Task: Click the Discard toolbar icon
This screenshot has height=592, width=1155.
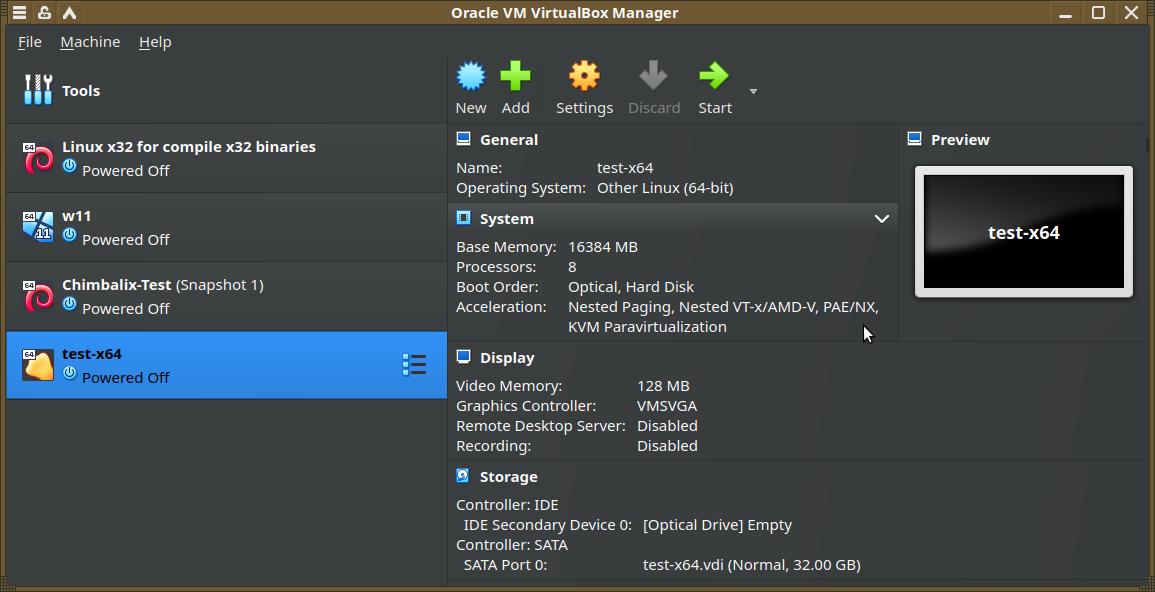Action: [x=653, y=77]
